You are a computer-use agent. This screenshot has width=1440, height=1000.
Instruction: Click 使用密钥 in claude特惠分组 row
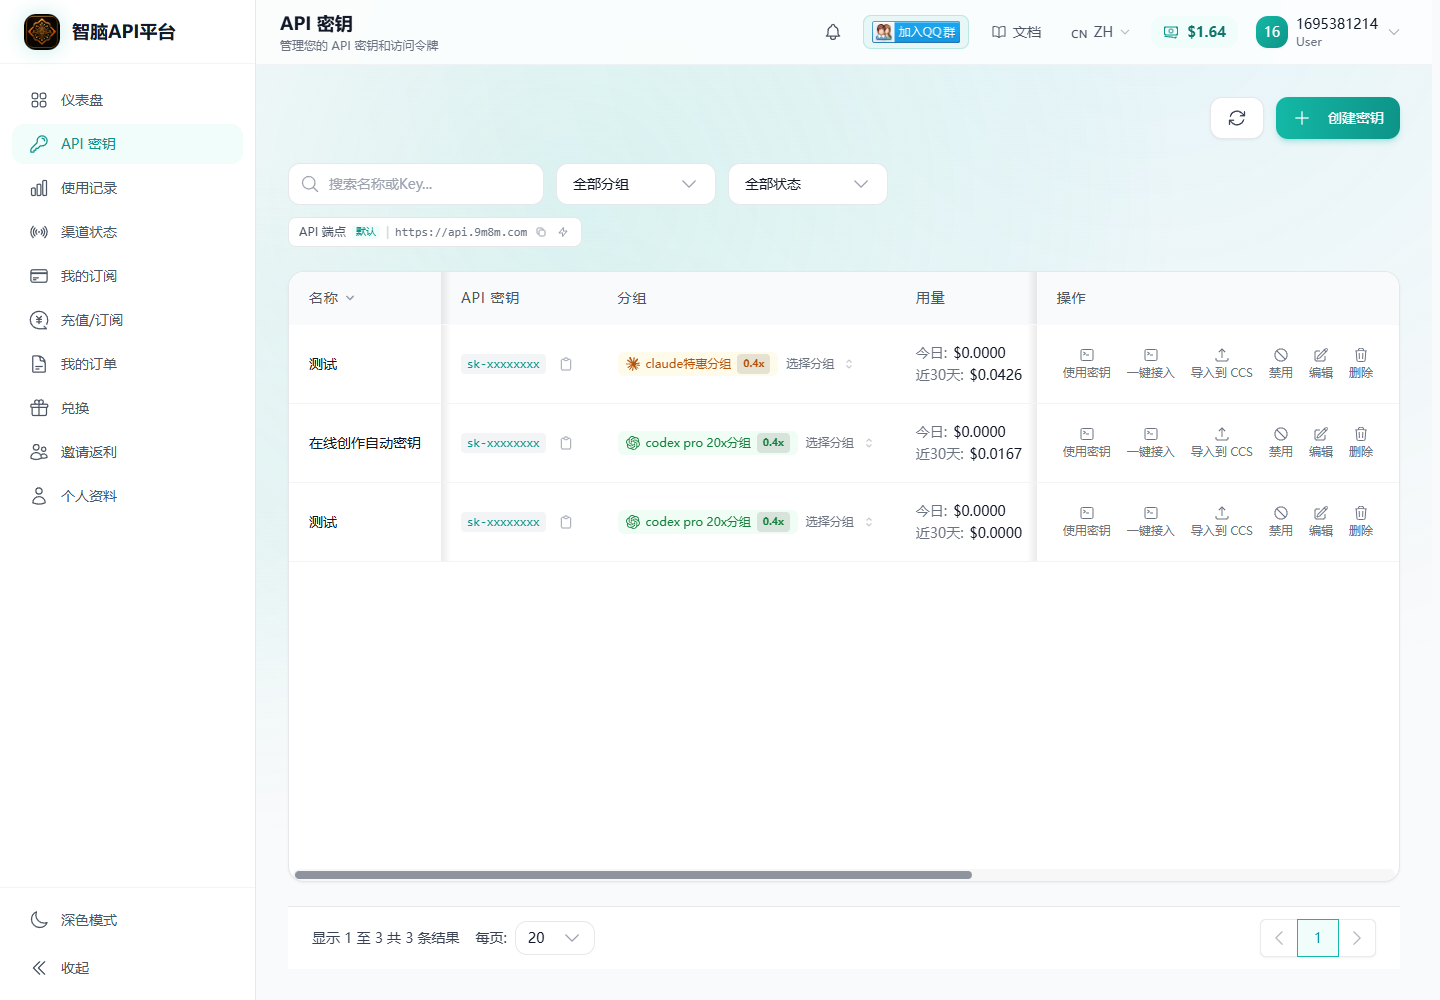click(1086, 364)
